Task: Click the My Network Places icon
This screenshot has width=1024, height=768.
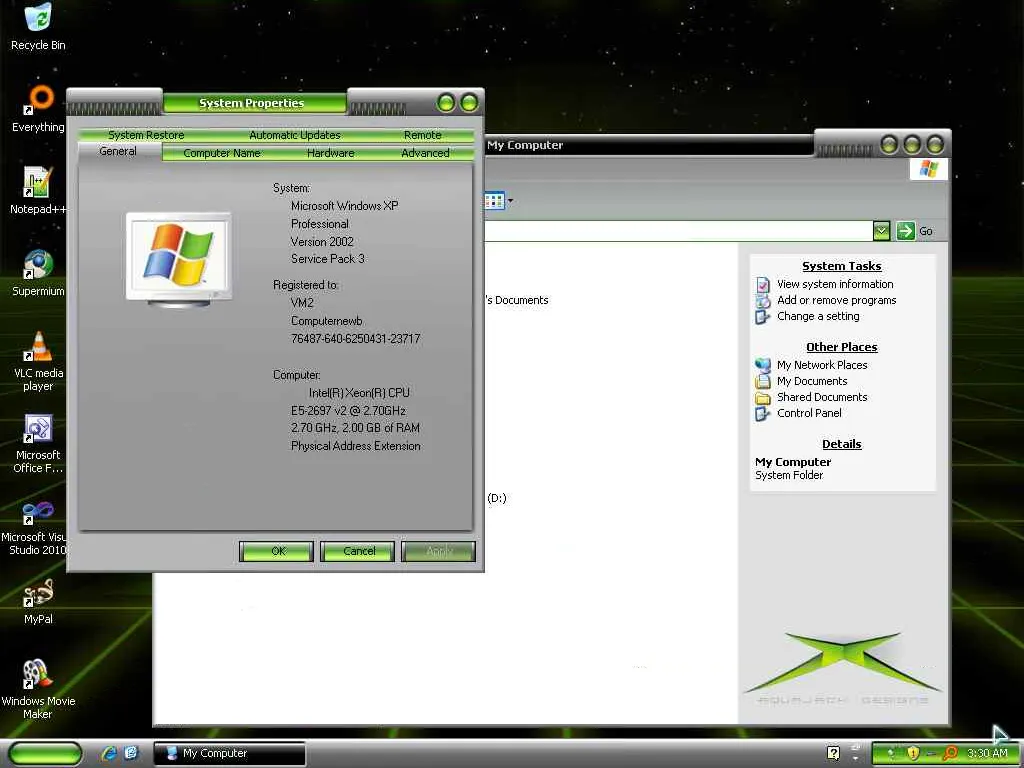Action: click(763, 365)
